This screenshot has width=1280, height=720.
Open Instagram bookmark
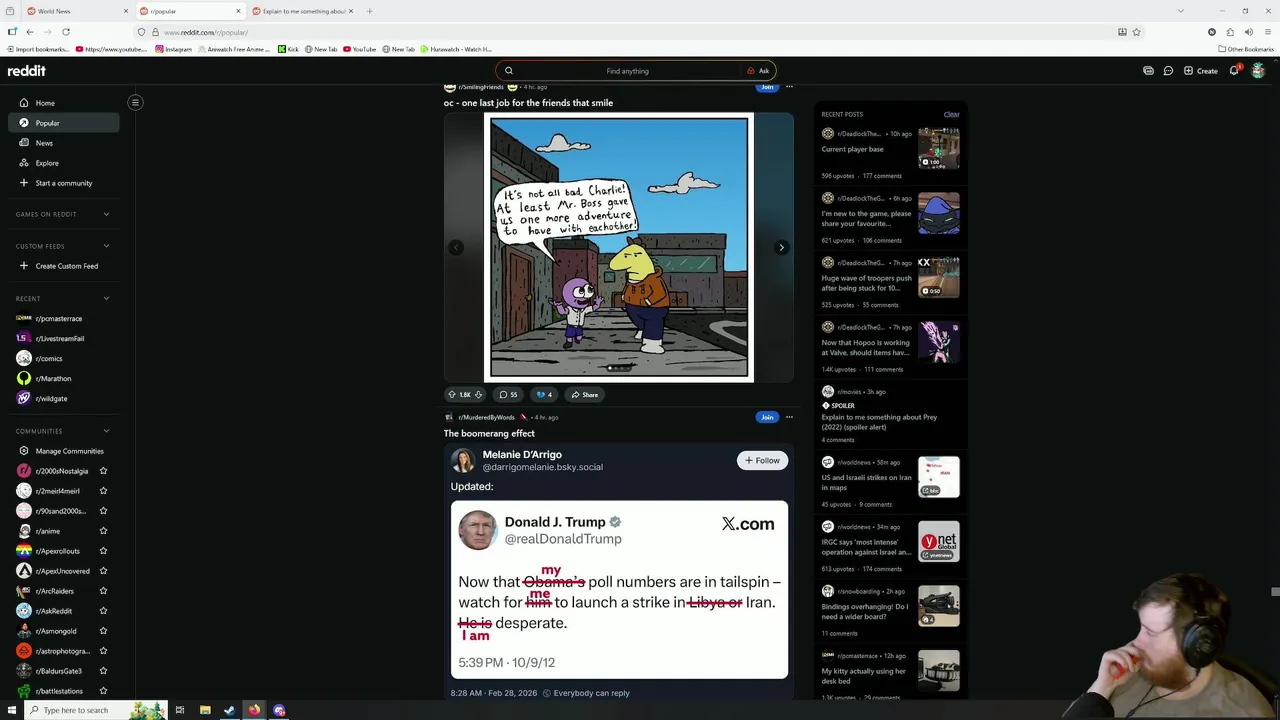coord(173,49)
